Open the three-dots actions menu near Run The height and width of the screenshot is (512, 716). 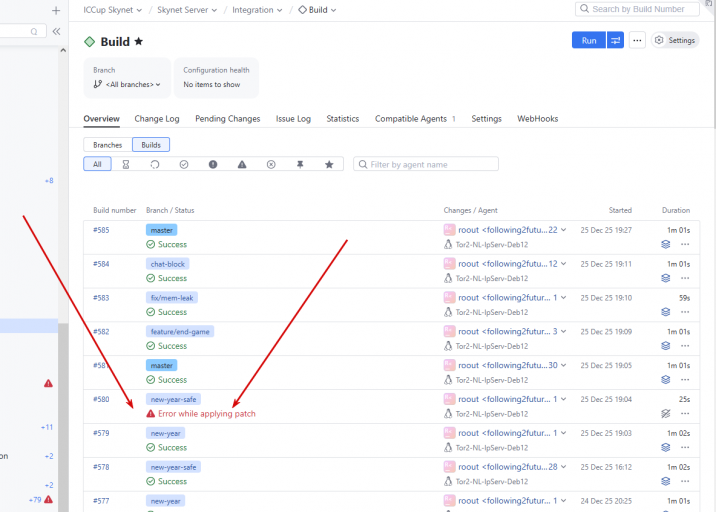637,40
